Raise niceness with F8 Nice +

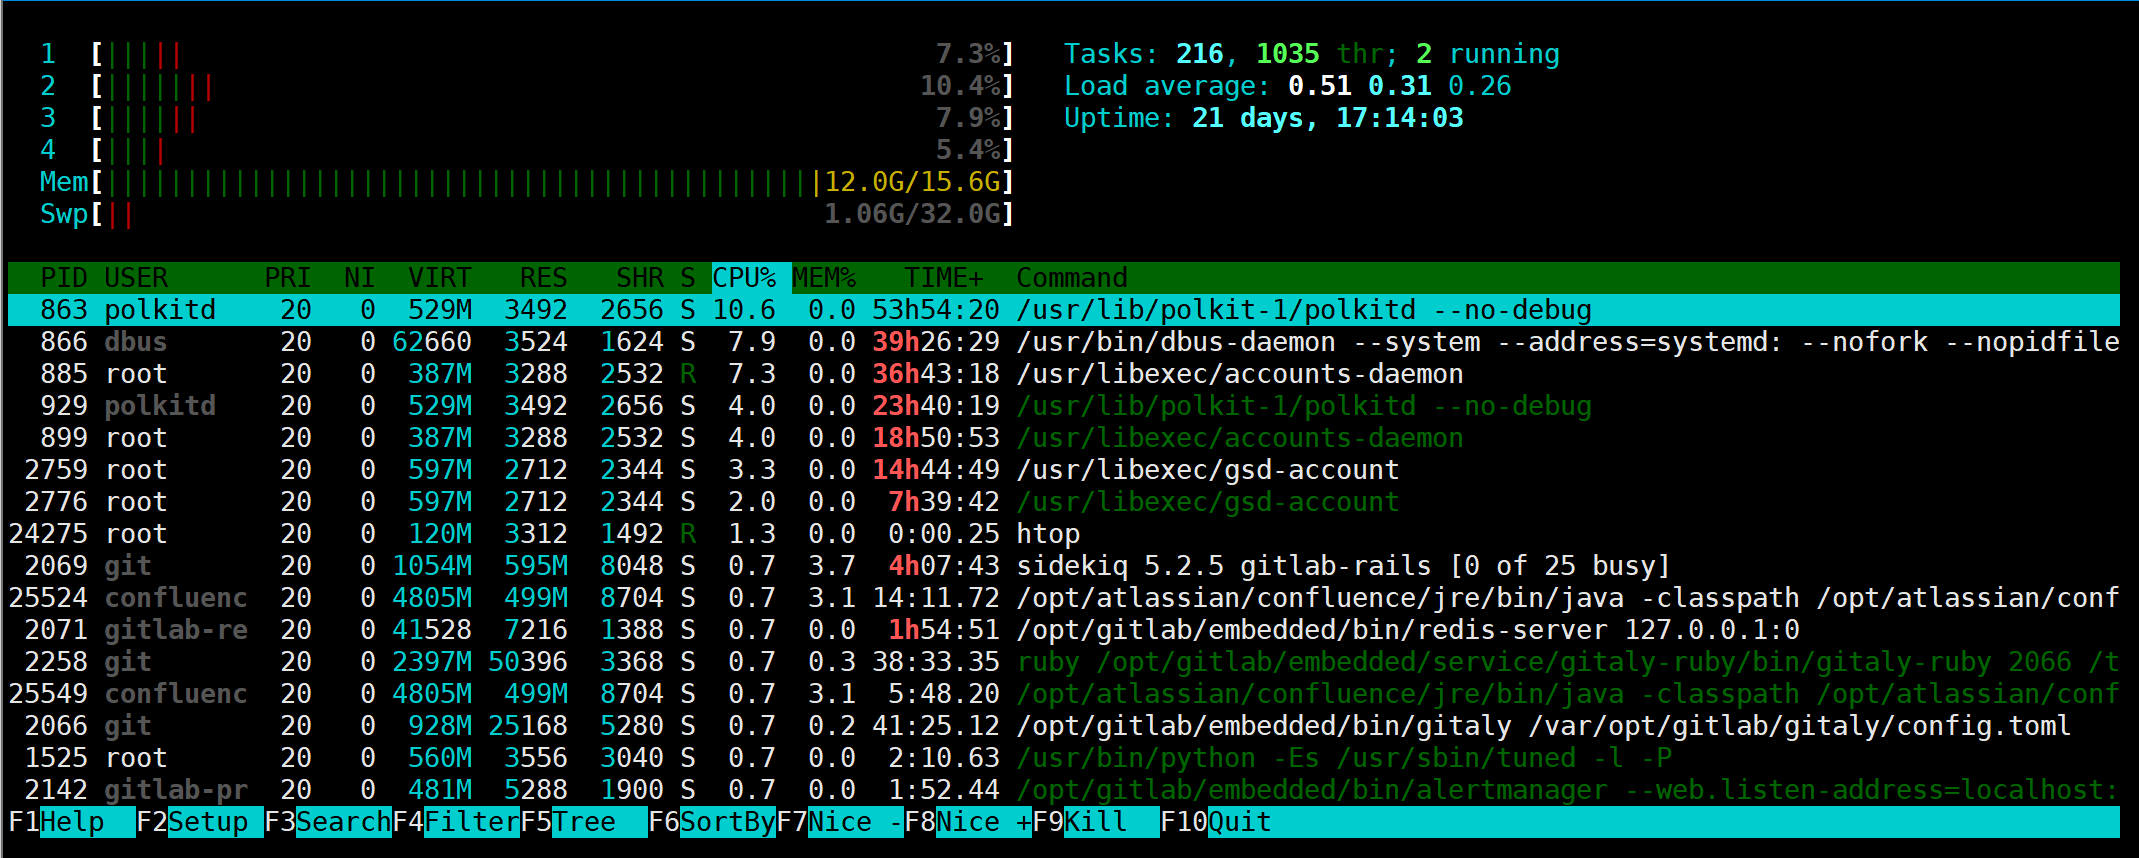coord(968,822)
